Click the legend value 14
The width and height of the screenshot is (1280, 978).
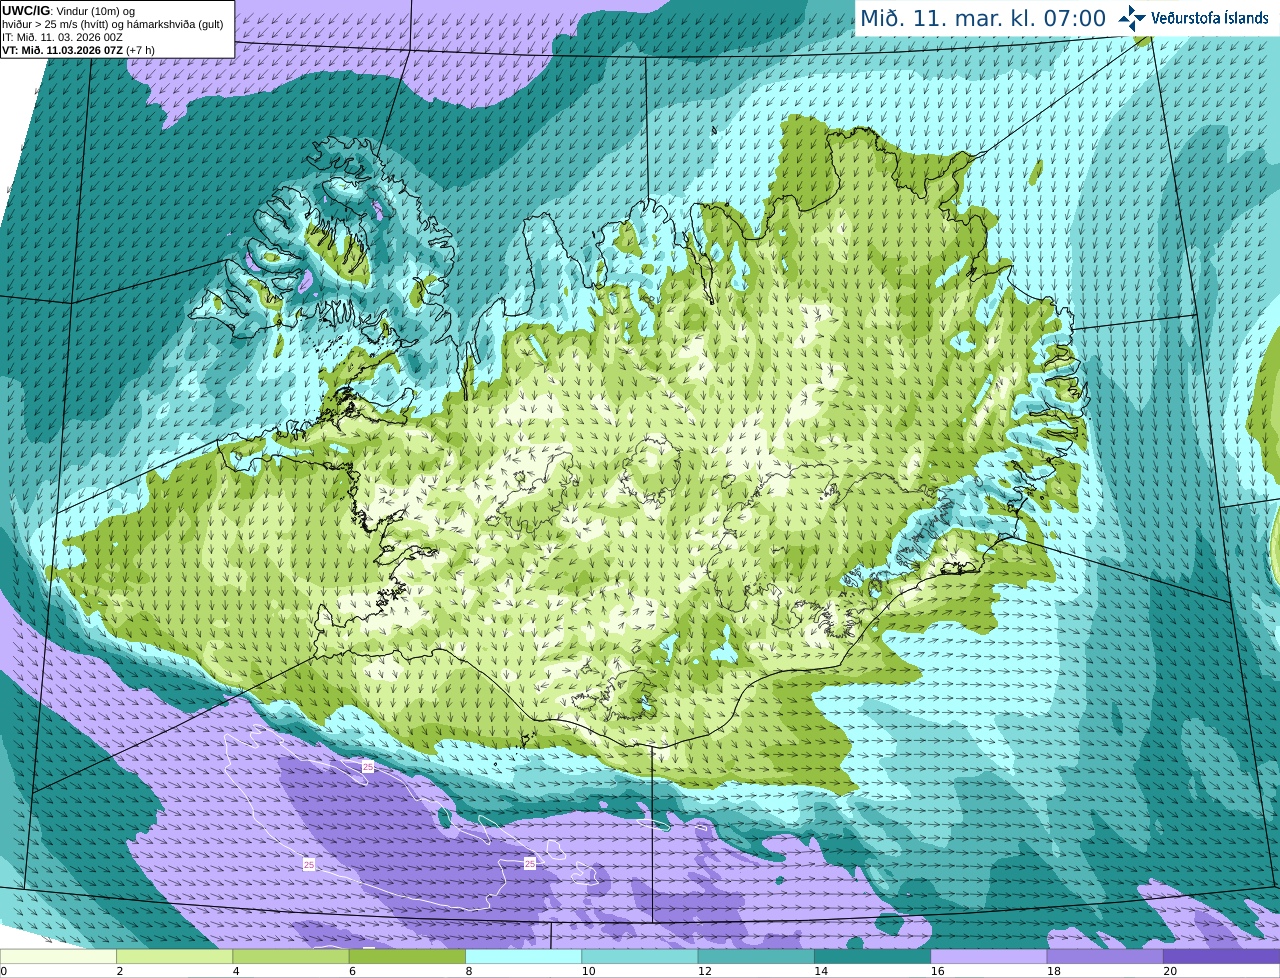click(821, 971)
